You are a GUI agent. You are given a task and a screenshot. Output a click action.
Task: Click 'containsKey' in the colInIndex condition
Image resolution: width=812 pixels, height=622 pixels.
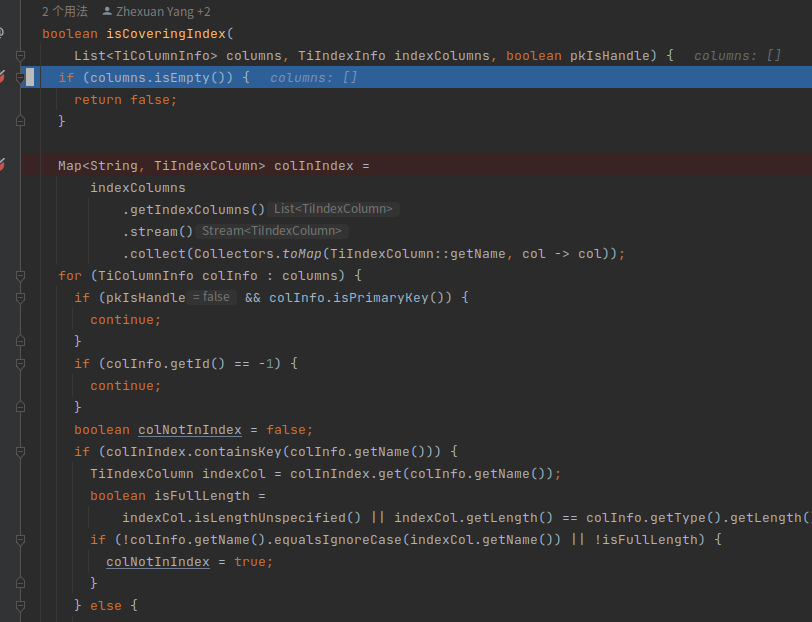pyautogui.click(x=238, y=452)
